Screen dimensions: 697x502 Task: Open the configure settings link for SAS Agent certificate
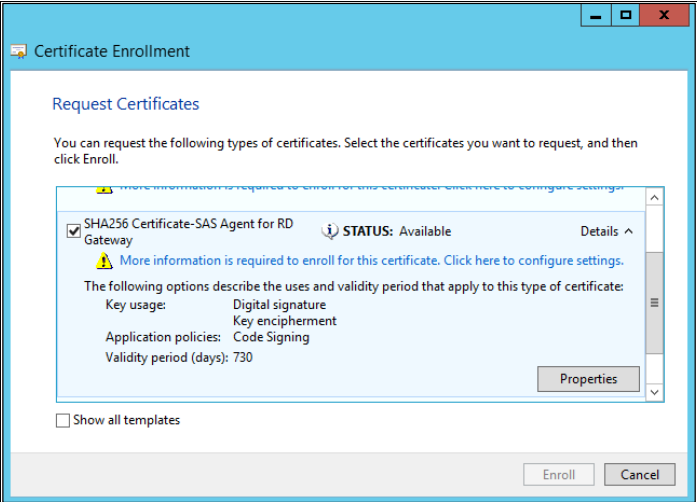click(x=372, y=261)
